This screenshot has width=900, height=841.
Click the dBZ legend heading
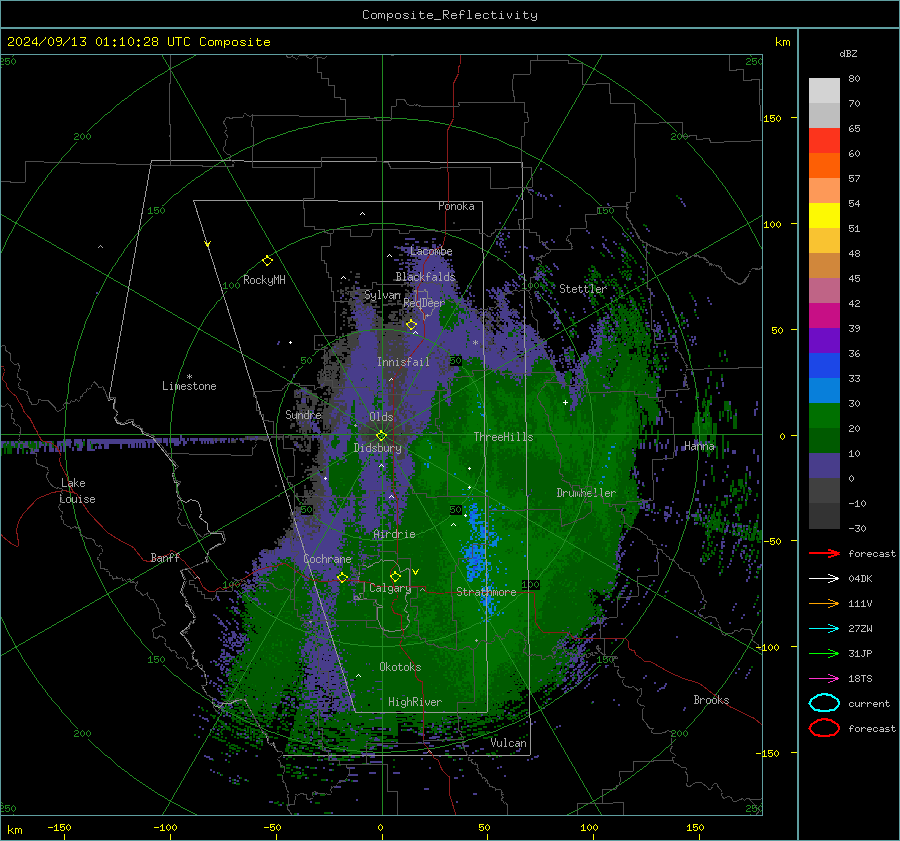tap(848, 54)
